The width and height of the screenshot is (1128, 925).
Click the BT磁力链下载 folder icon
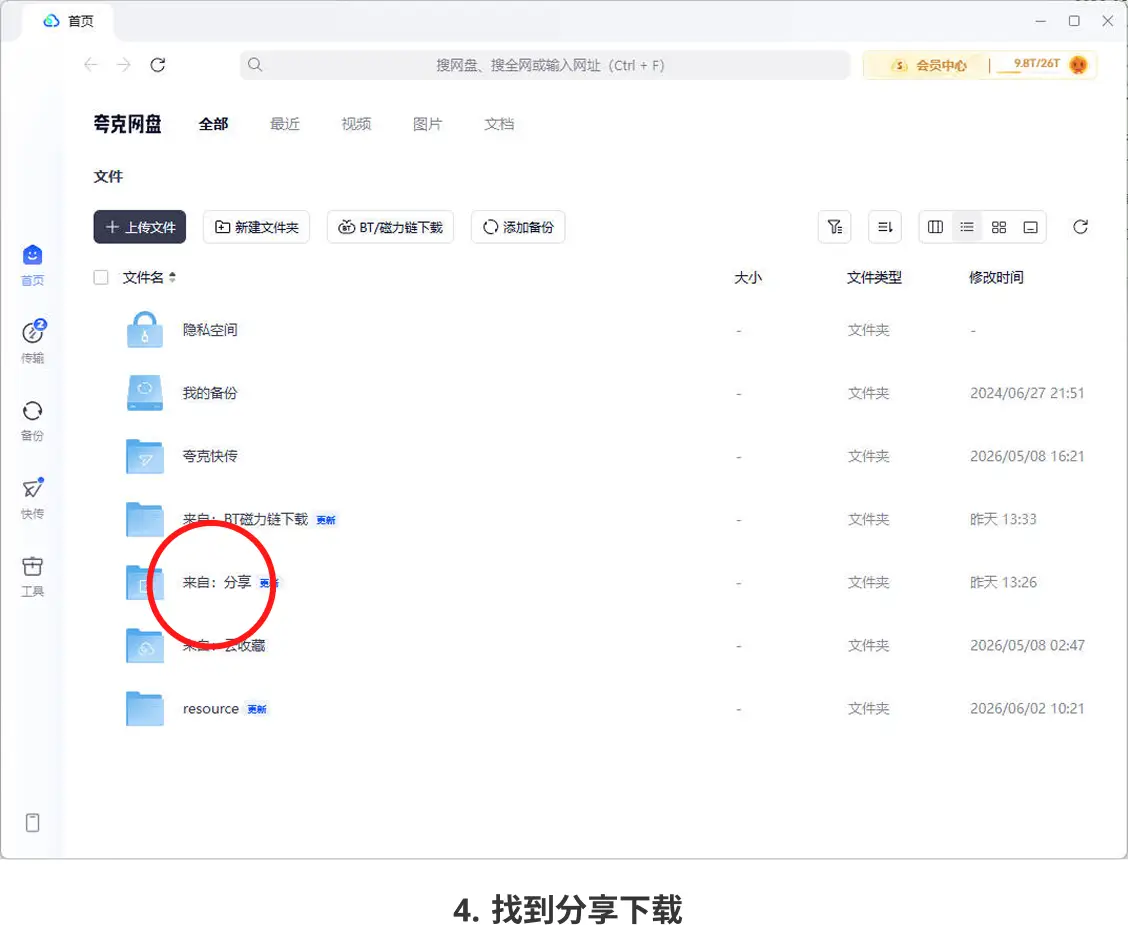145,519
